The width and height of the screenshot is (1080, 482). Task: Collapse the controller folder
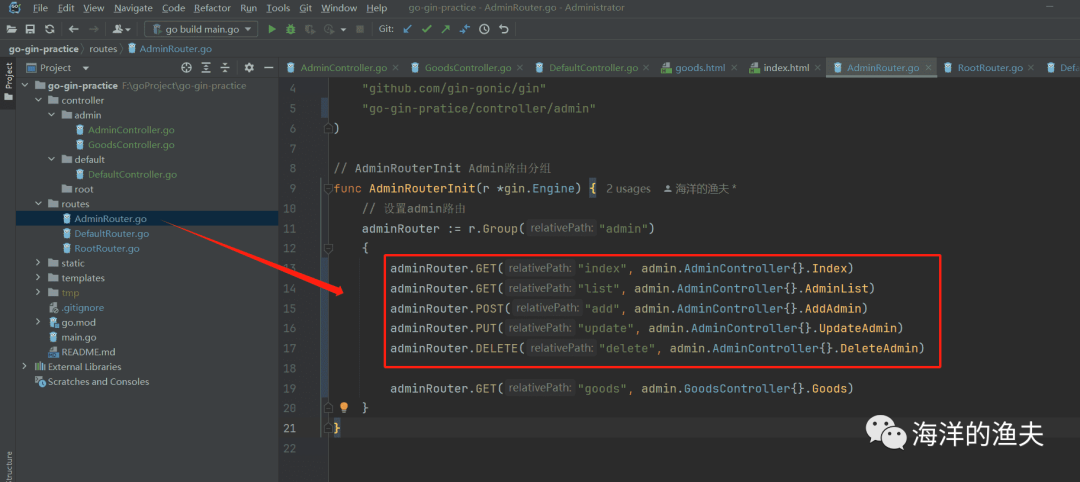click(x=39, y=101)
